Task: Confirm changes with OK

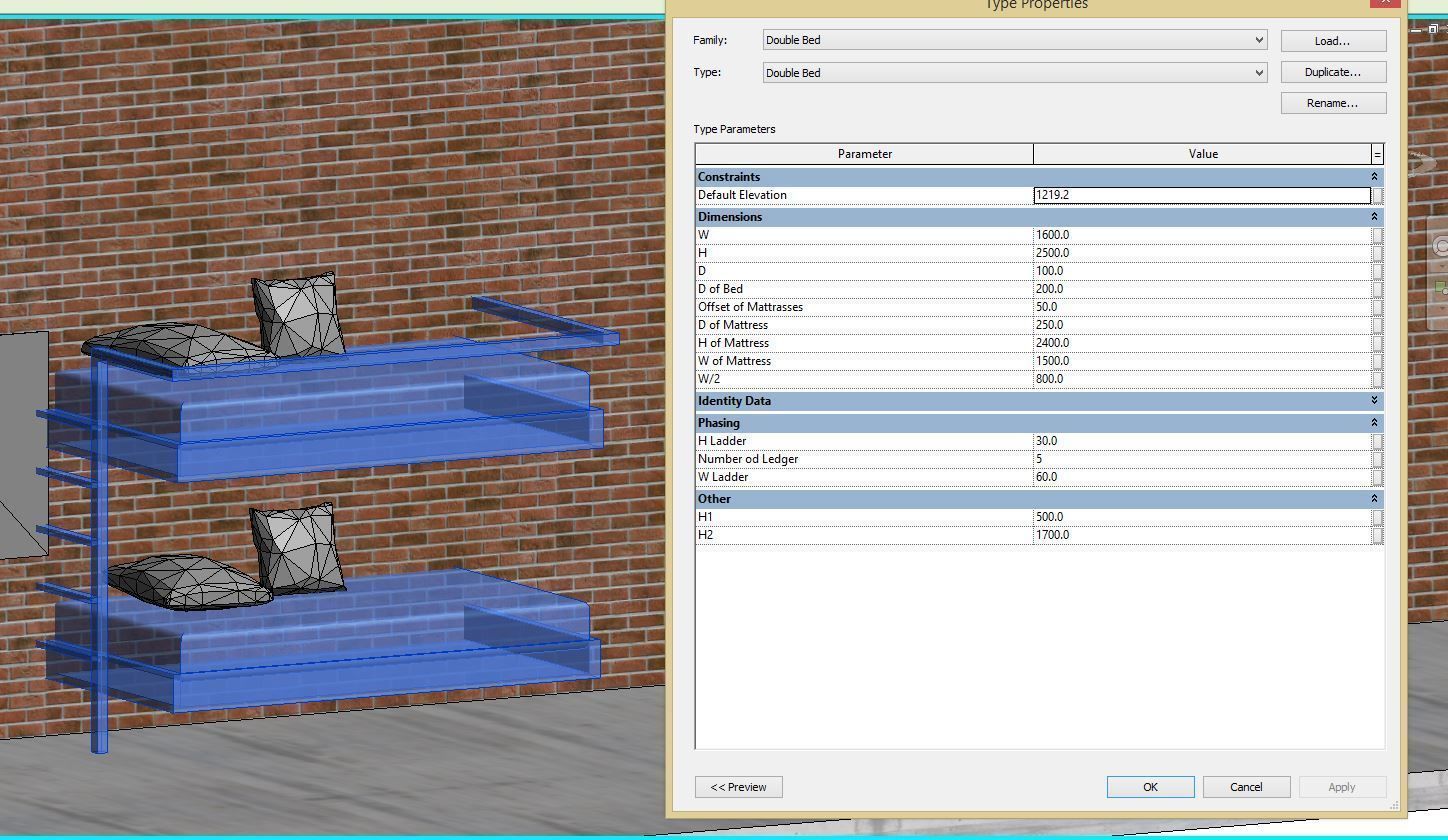Action: pos(1149,787)
